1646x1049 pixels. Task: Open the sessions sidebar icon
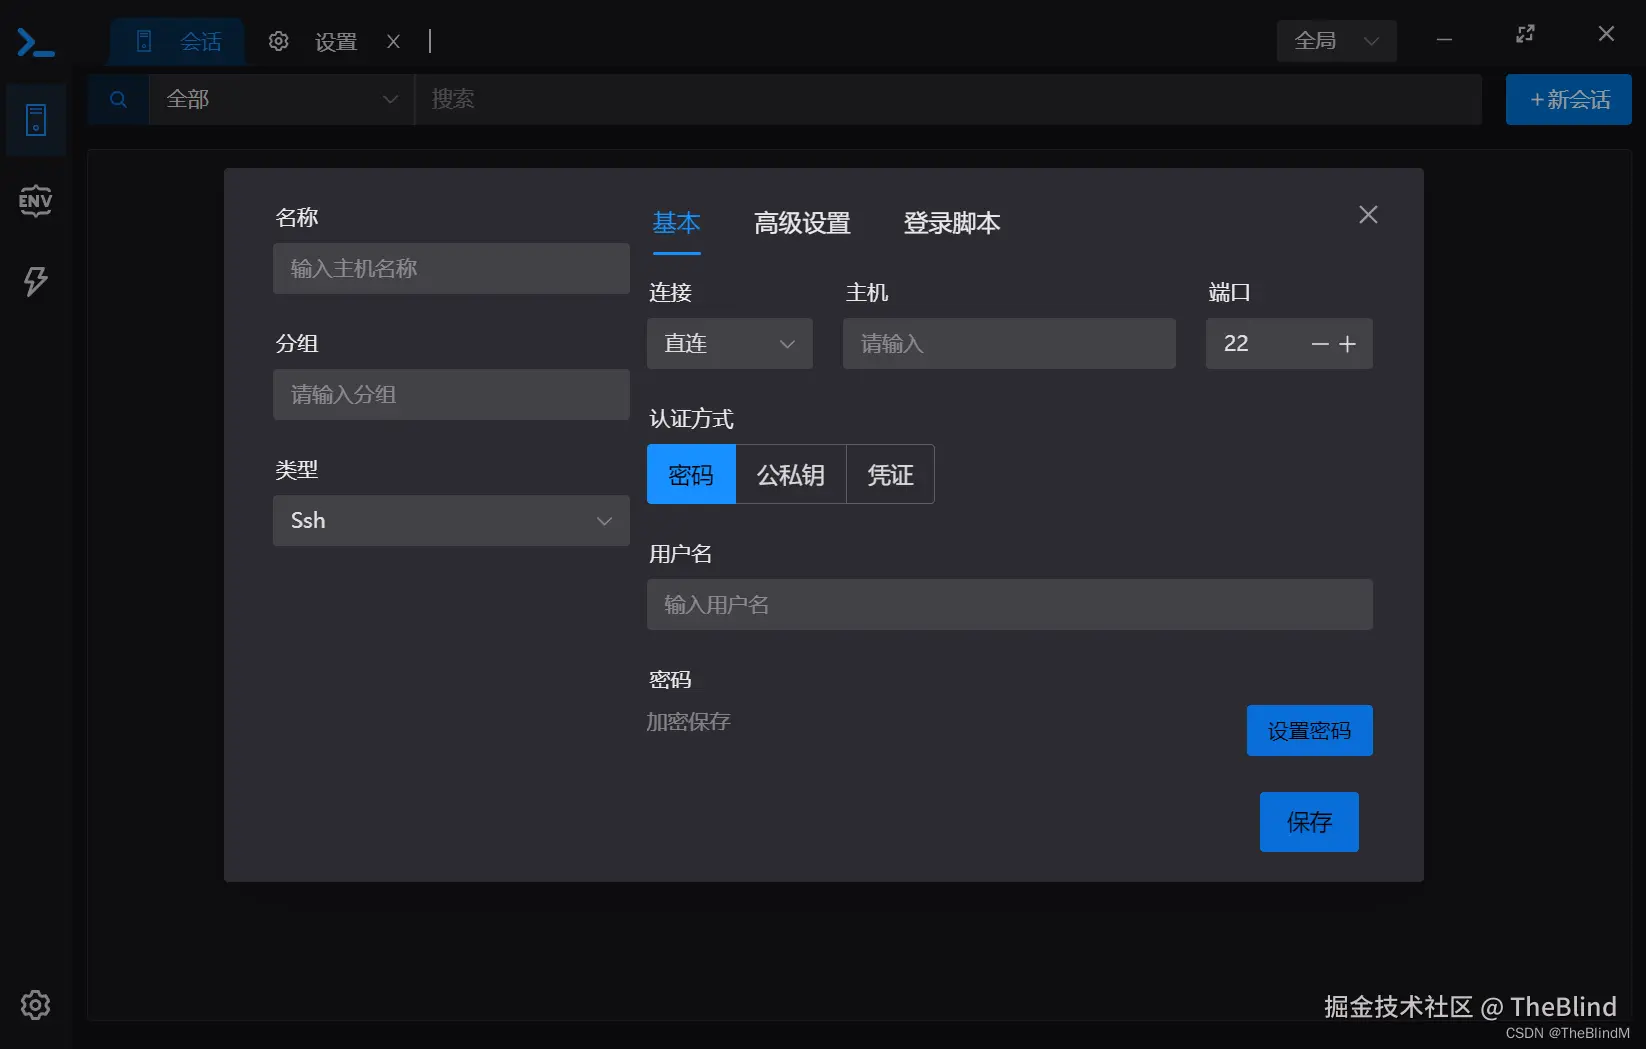click(x=36, y=120)
